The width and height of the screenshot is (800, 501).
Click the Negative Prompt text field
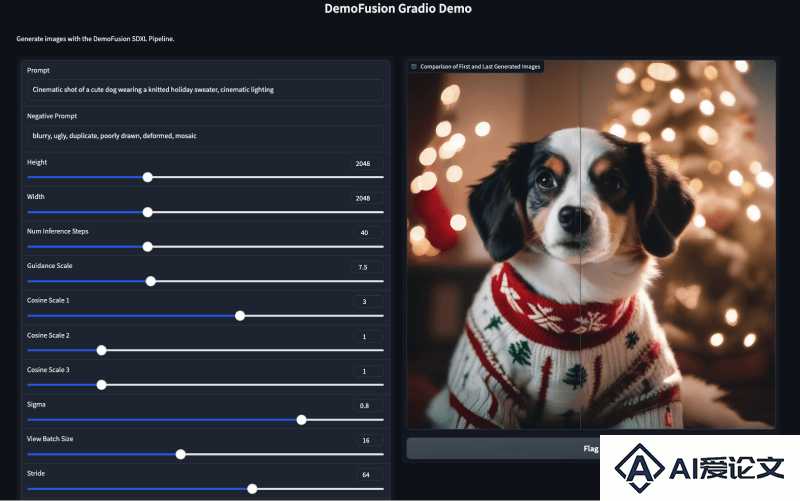click(x=205, y=136)
